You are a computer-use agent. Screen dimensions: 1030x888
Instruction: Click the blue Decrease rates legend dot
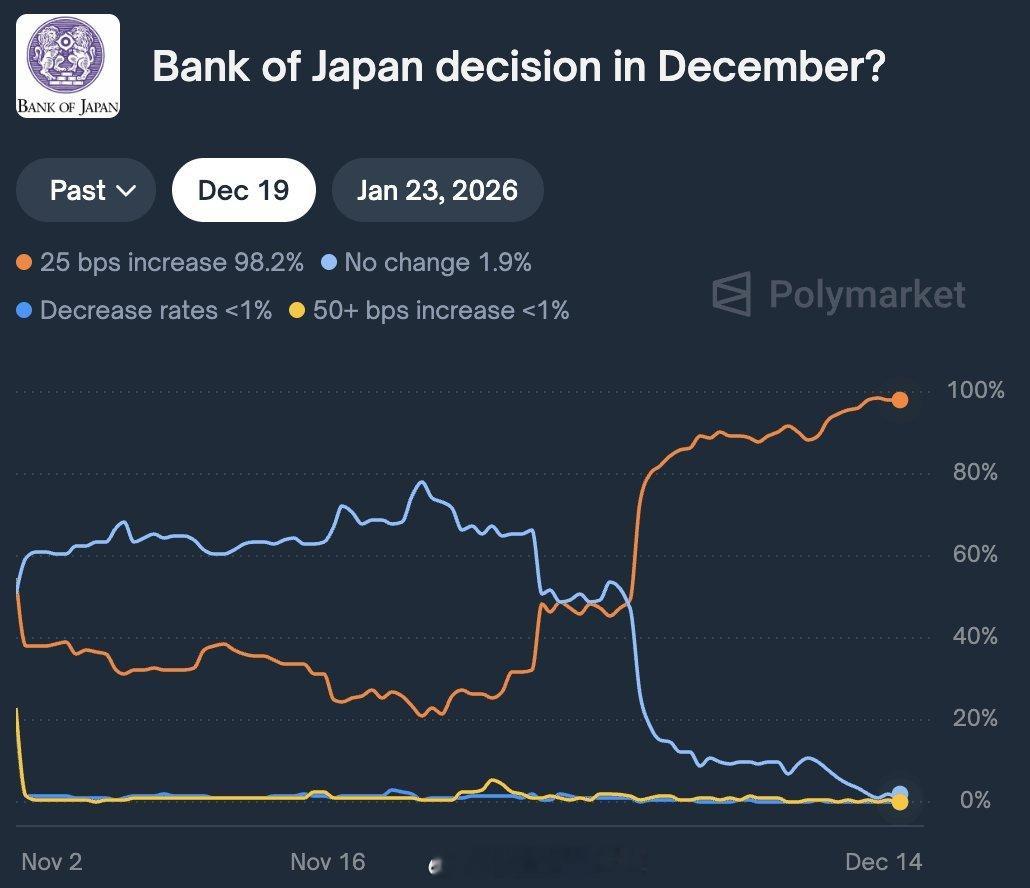coord(27,310)
